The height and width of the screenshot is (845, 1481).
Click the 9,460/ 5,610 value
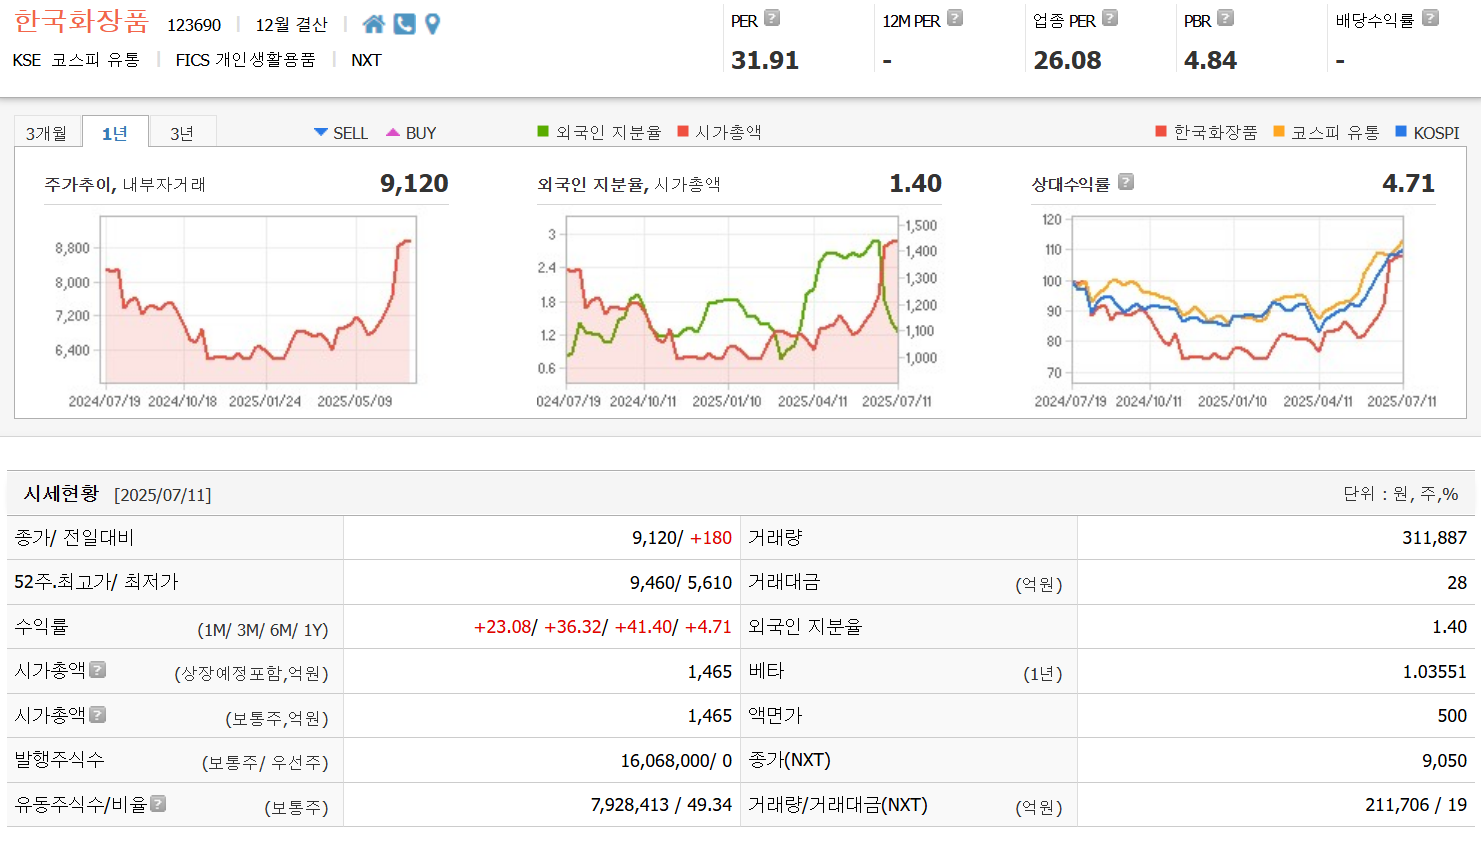tap(681, 583)
